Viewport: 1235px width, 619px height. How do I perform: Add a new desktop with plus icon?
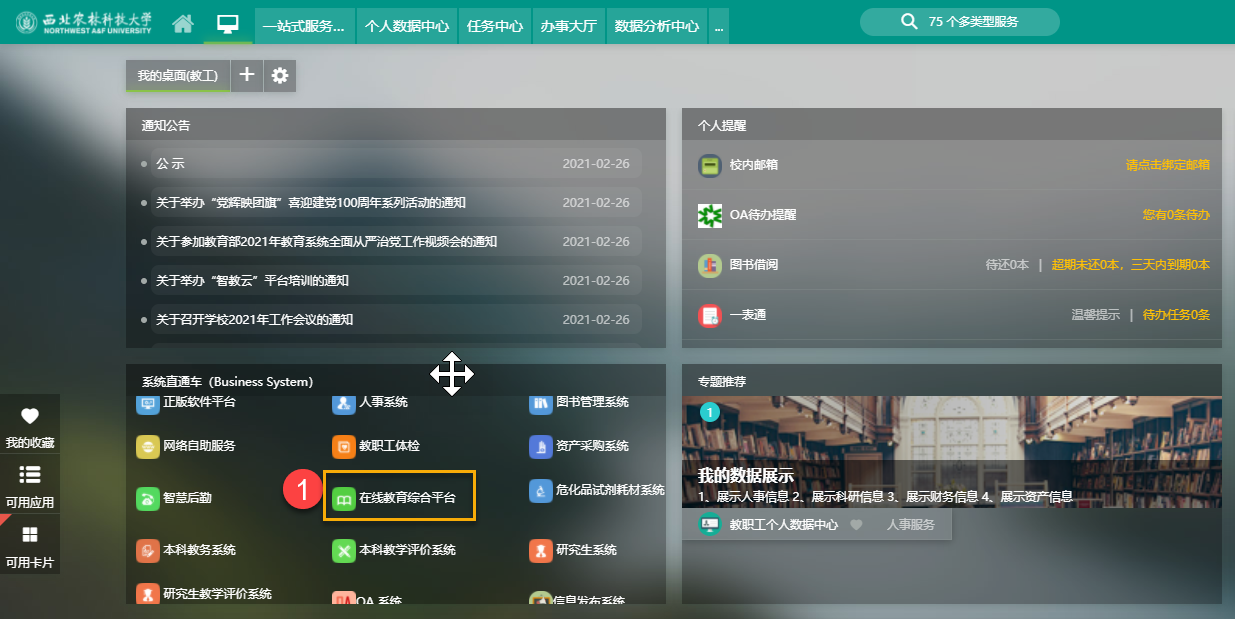(x=247, y=75)
